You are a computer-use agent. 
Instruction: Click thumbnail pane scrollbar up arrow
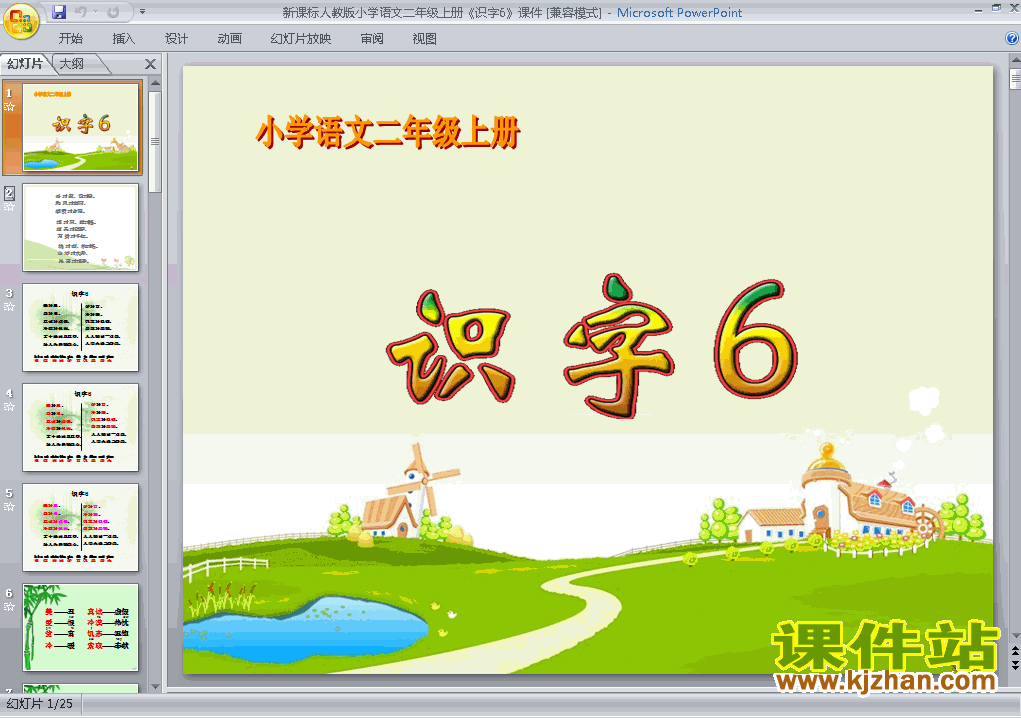pos(155,83)
